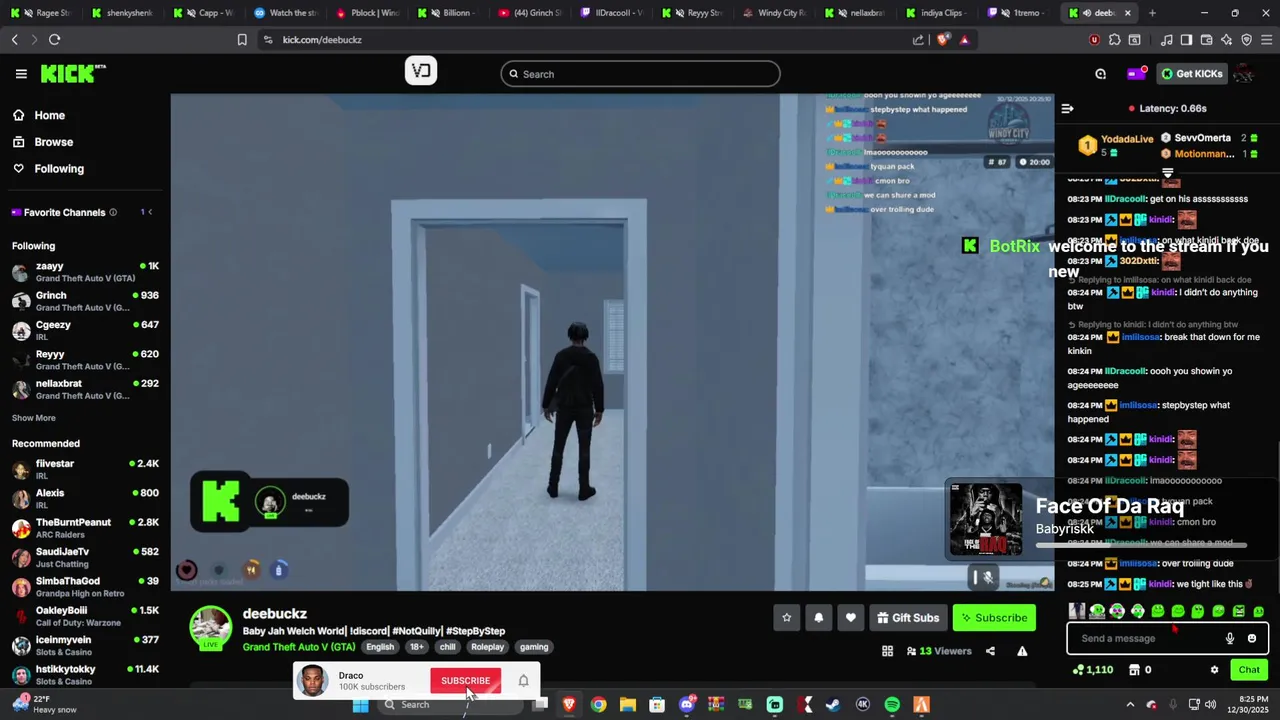This screenshot has height=720, width=1280.
Task: Collapse the chat panel
Action: 1067,108
